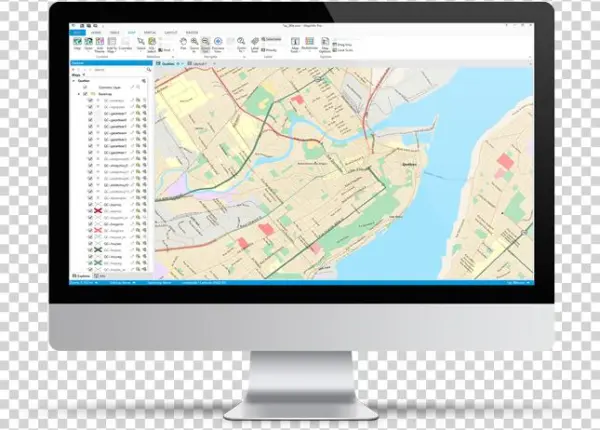The image size is (600, 430).
Task: Switch to the LAYOUT ribbon tab
Action: pos(171,33)
